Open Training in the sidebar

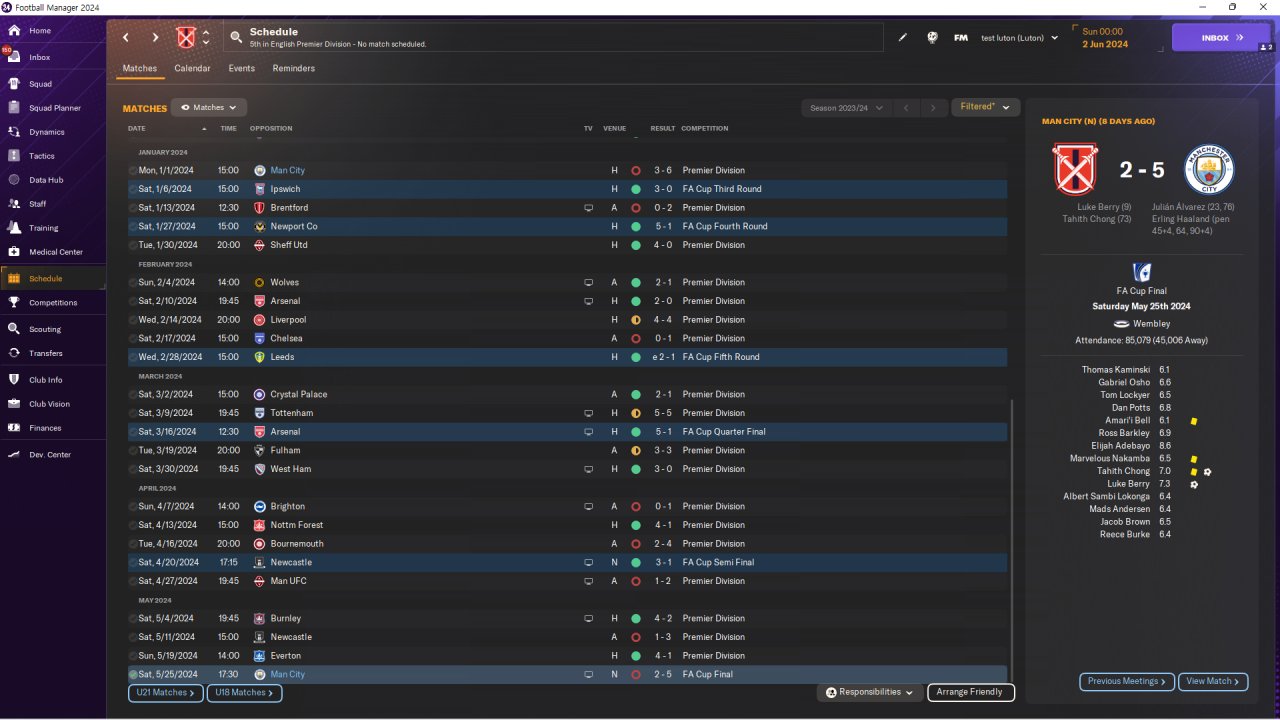pos(43,228)
